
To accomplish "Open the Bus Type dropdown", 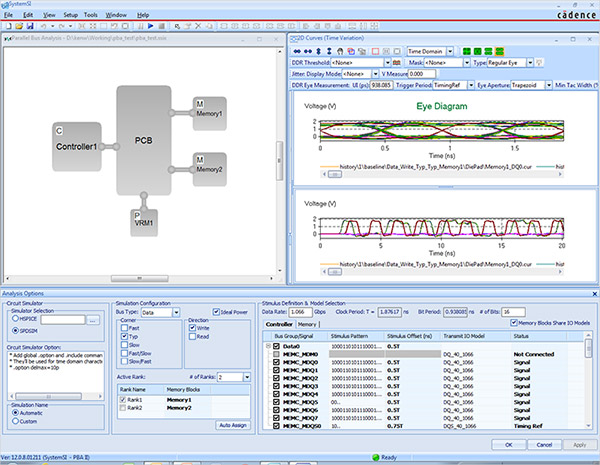I will coord(176,313).
